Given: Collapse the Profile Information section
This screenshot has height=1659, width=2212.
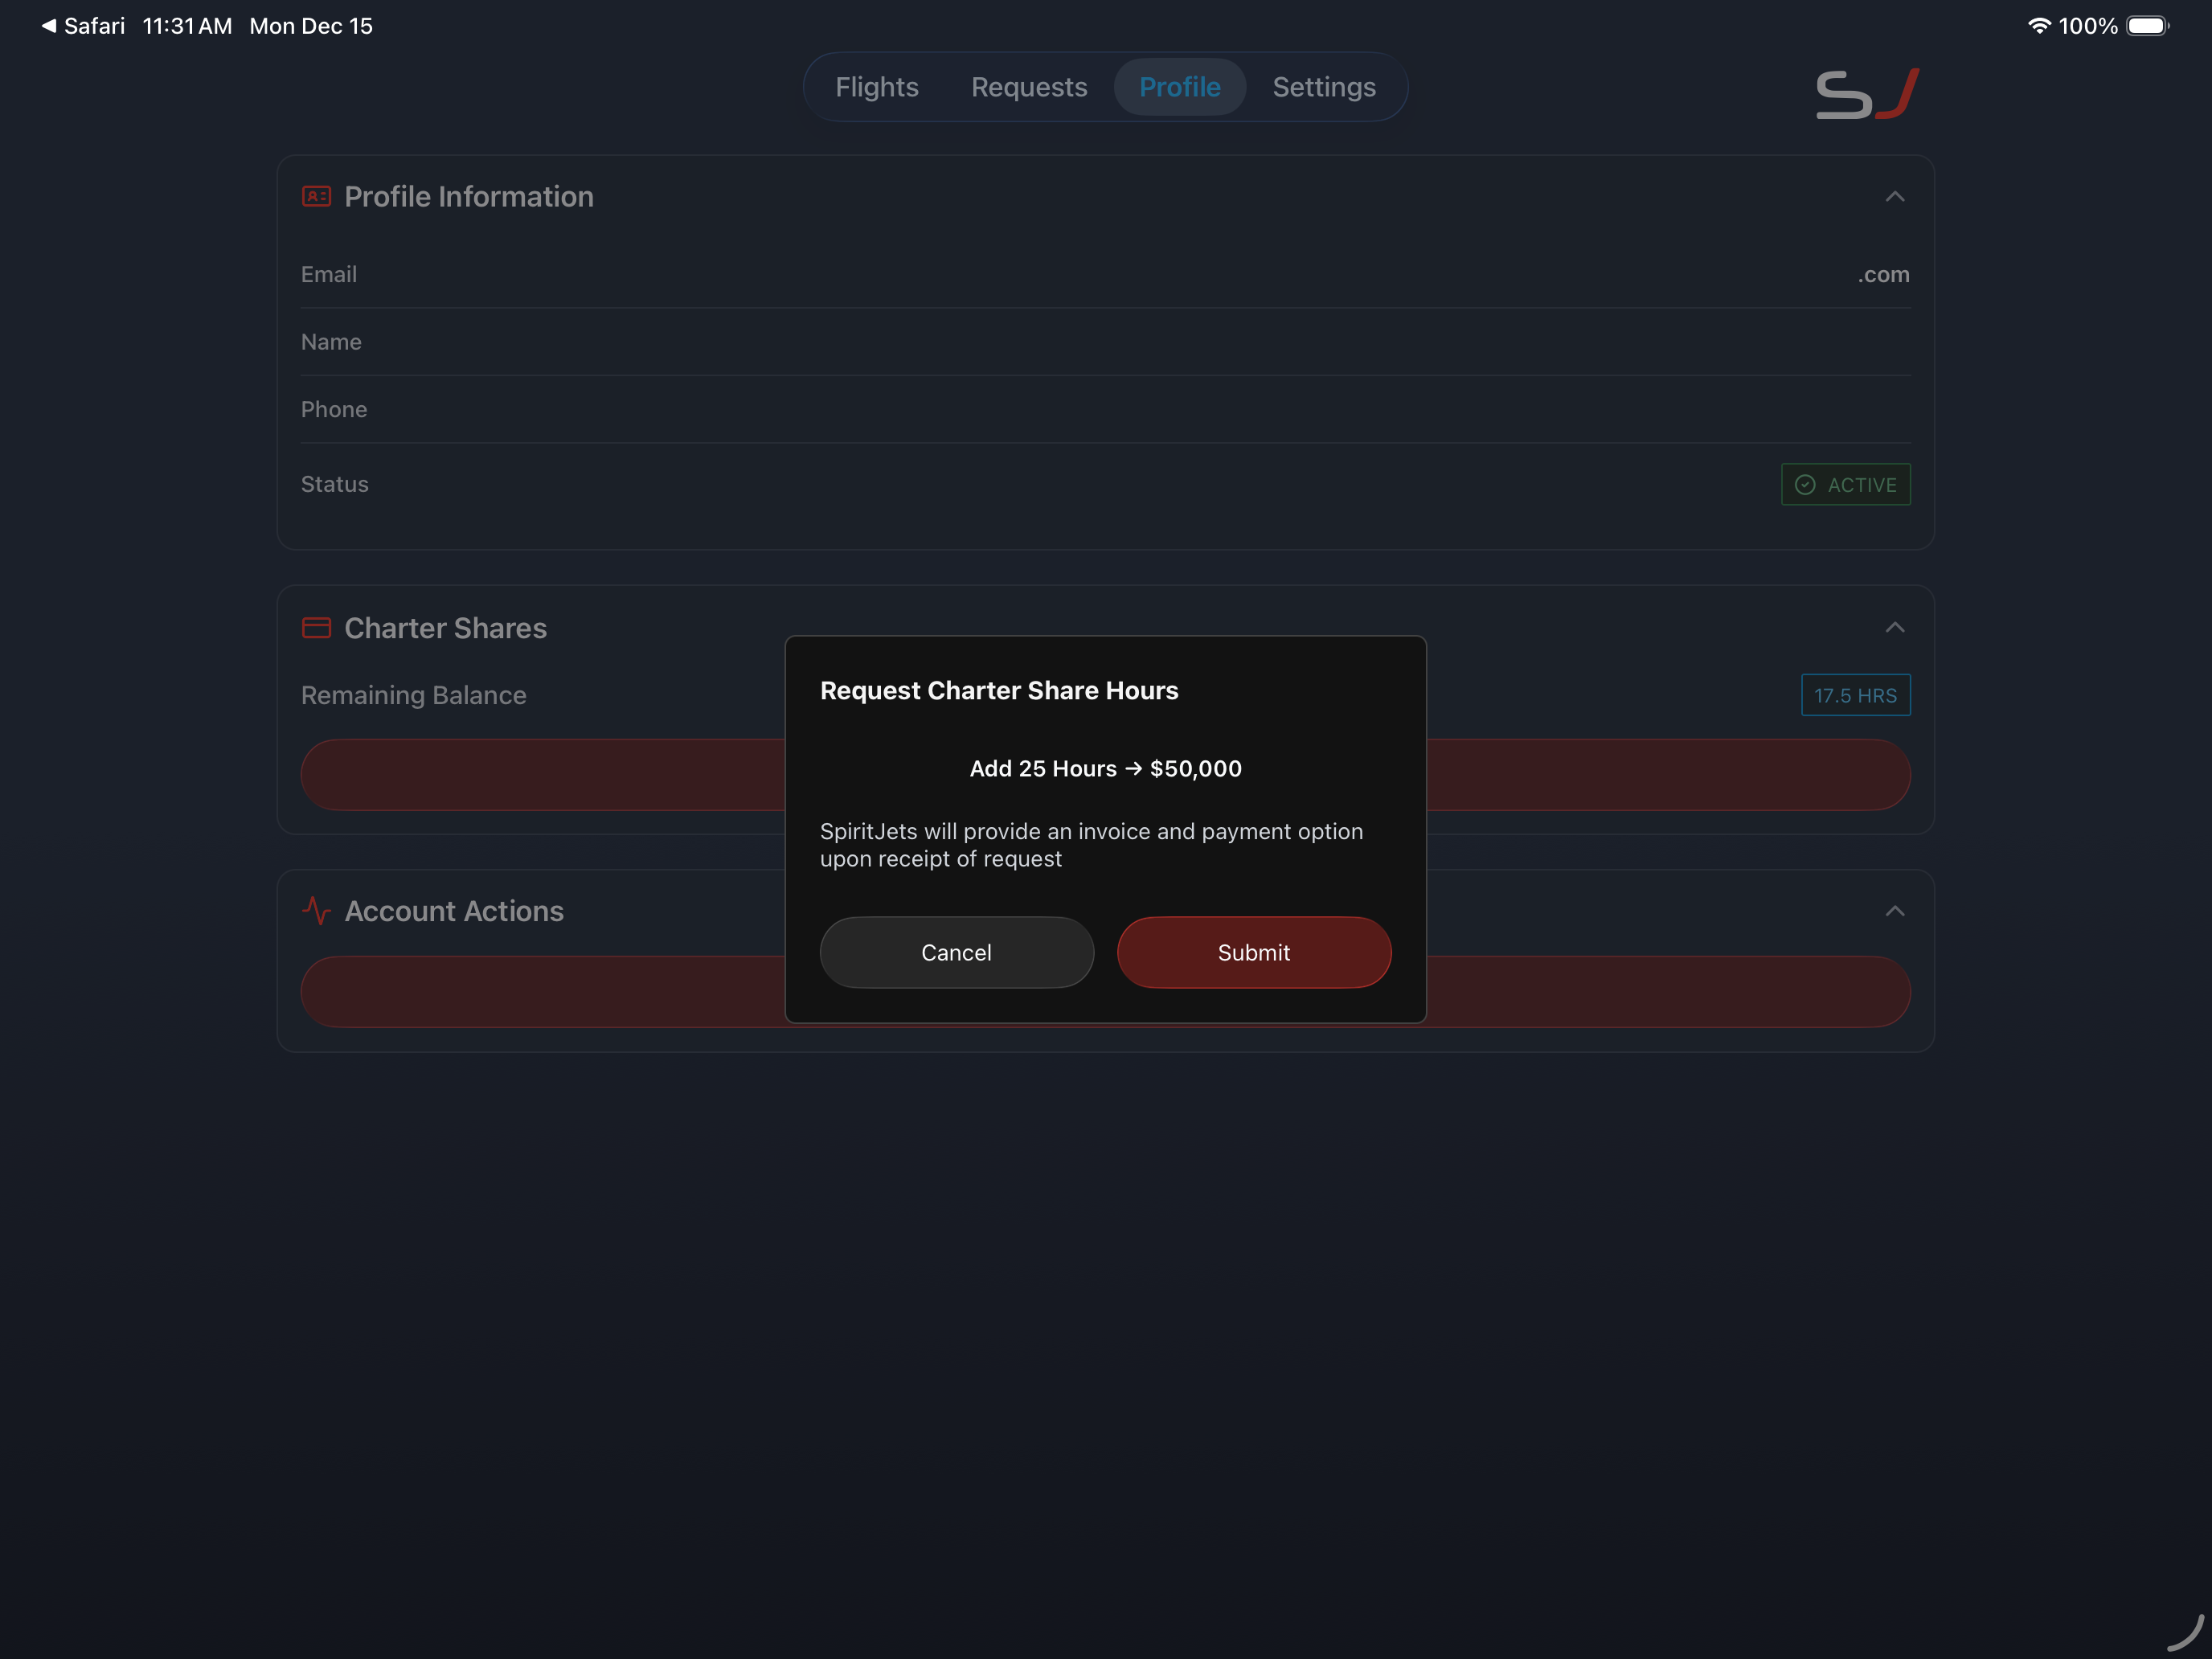Looking at the screenshot, I should tap(1896, 196).
